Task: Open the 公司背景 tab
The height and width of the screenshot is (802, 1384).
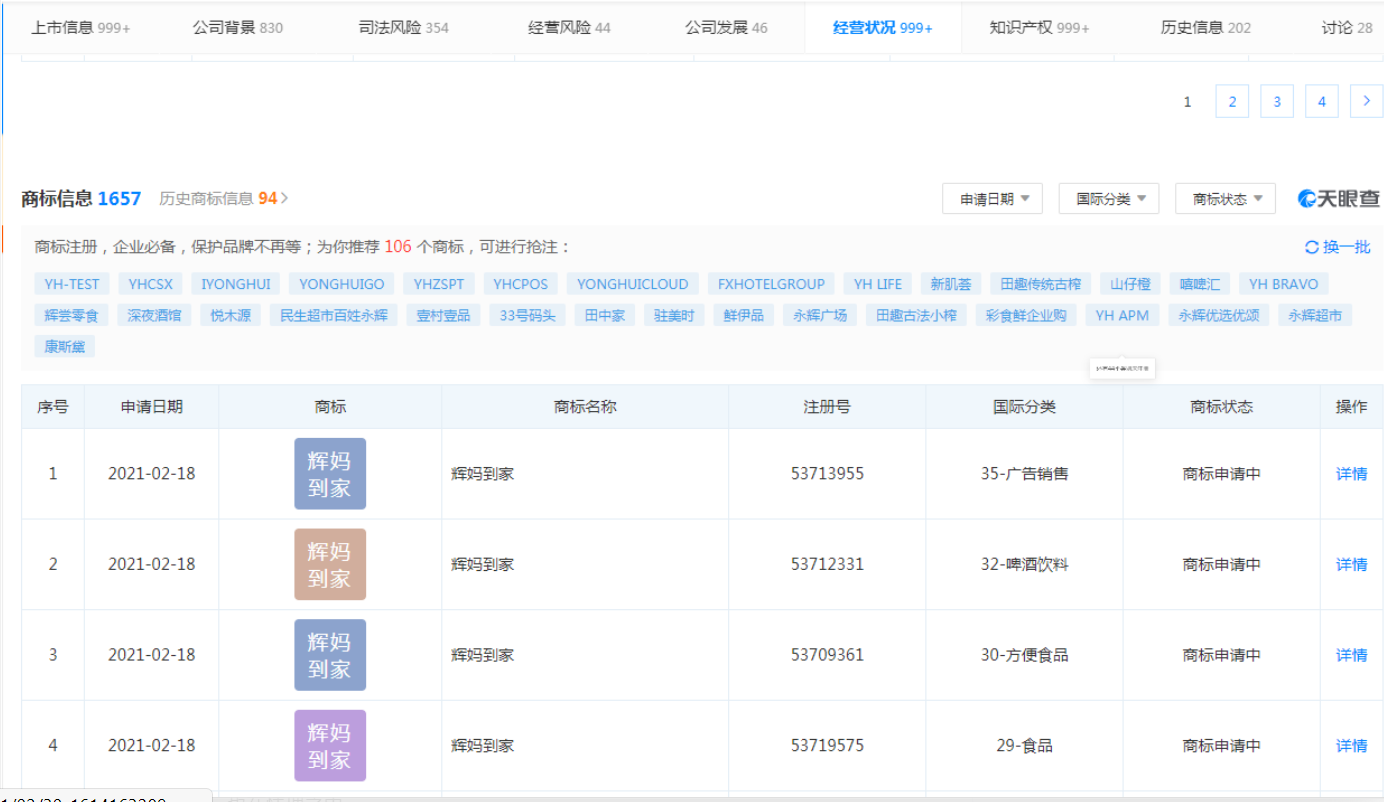Action: pos(237,27)
